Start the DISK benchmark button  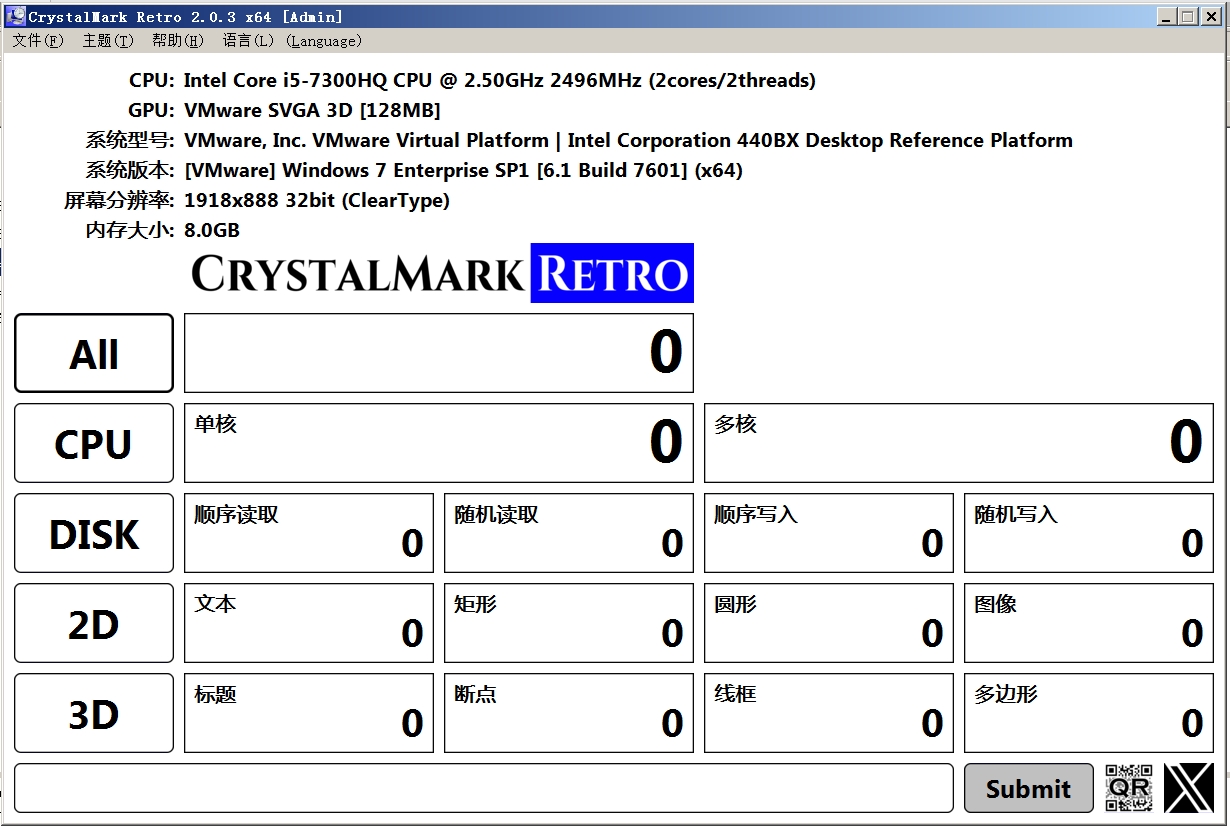94,533
